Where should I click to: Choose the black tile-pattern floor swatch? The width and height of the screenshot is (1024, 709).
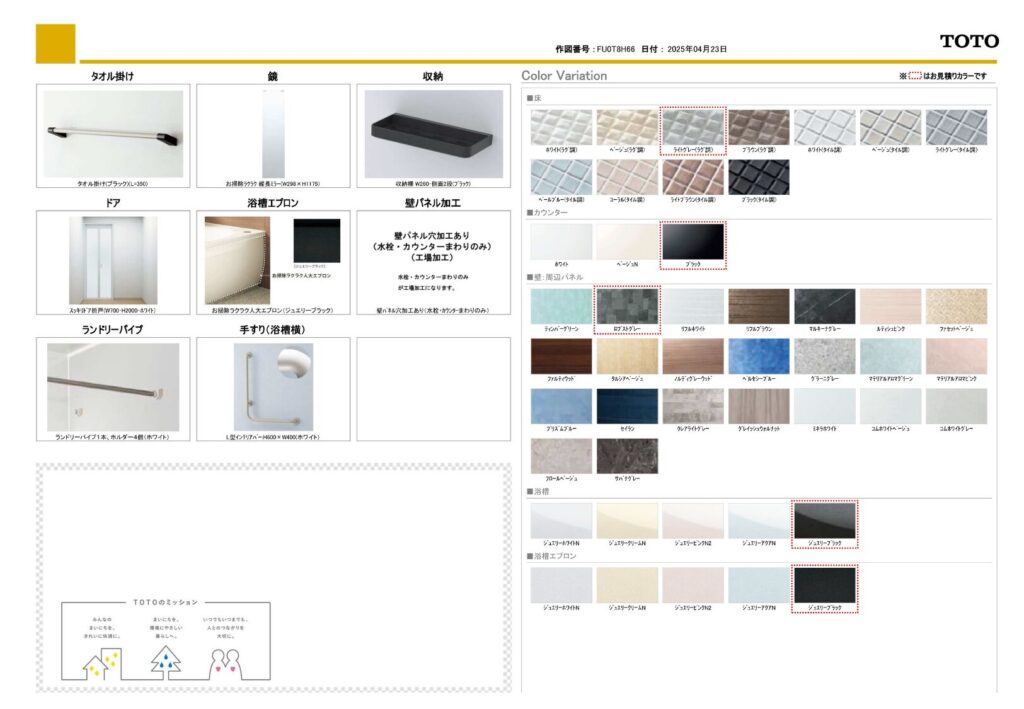758,177
